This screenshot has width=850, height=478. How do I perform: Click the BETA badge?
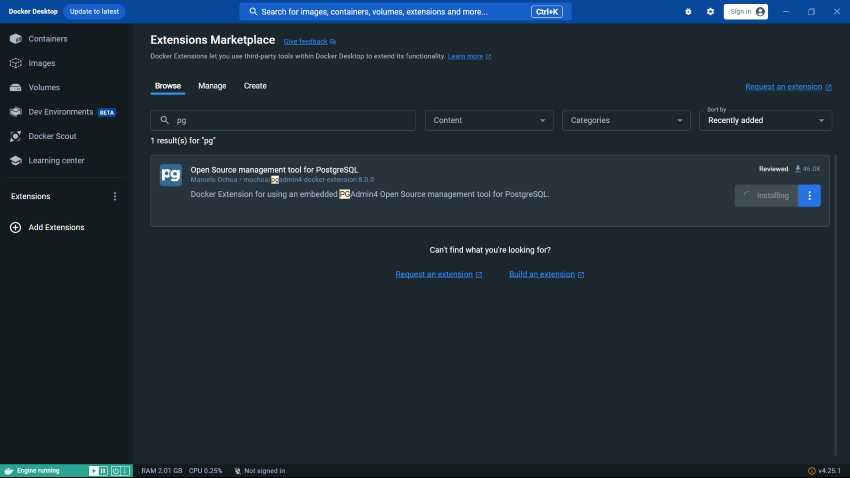pos(107,113)
